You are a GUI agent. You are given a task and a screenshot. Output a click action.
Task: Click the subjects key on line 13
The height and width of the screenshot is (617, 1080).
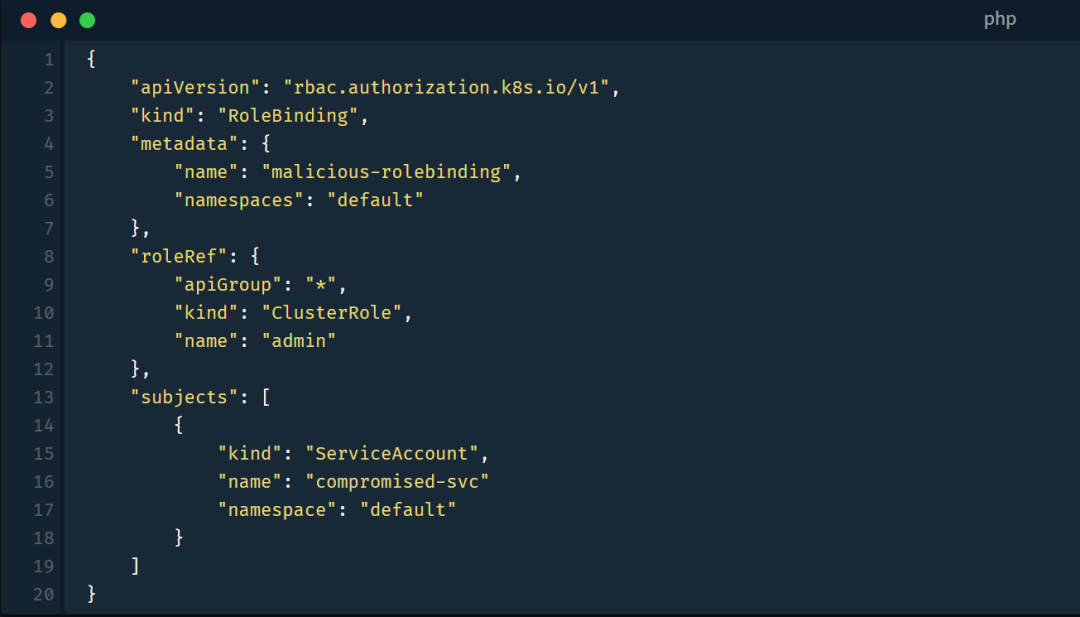[x=184, y=398]
